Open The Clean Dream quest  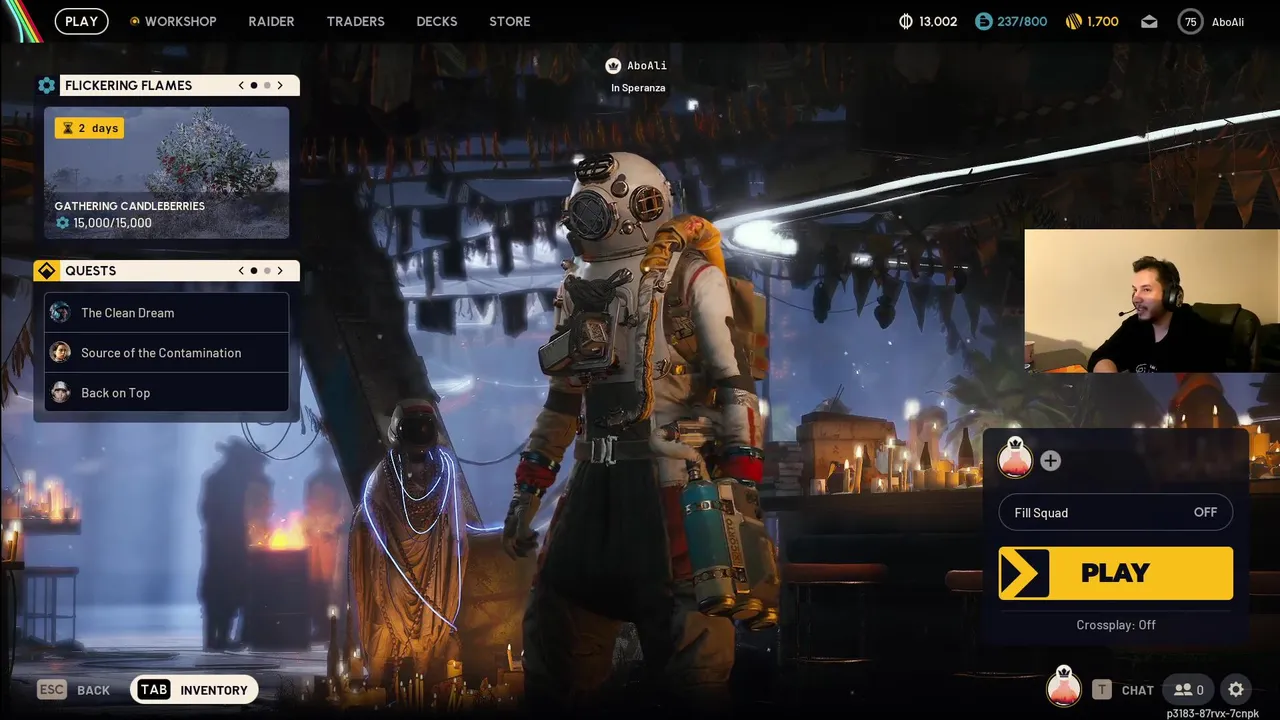pyautogui.click(x=167, y=312)
